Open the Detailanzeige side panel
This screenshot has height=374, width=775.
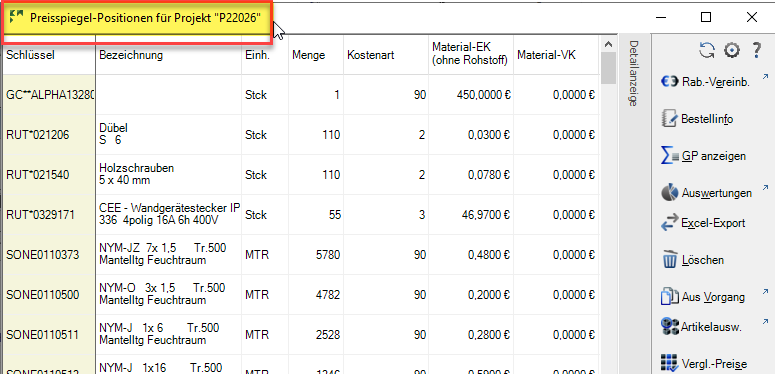pyautogui.click(x=633, y=73)
